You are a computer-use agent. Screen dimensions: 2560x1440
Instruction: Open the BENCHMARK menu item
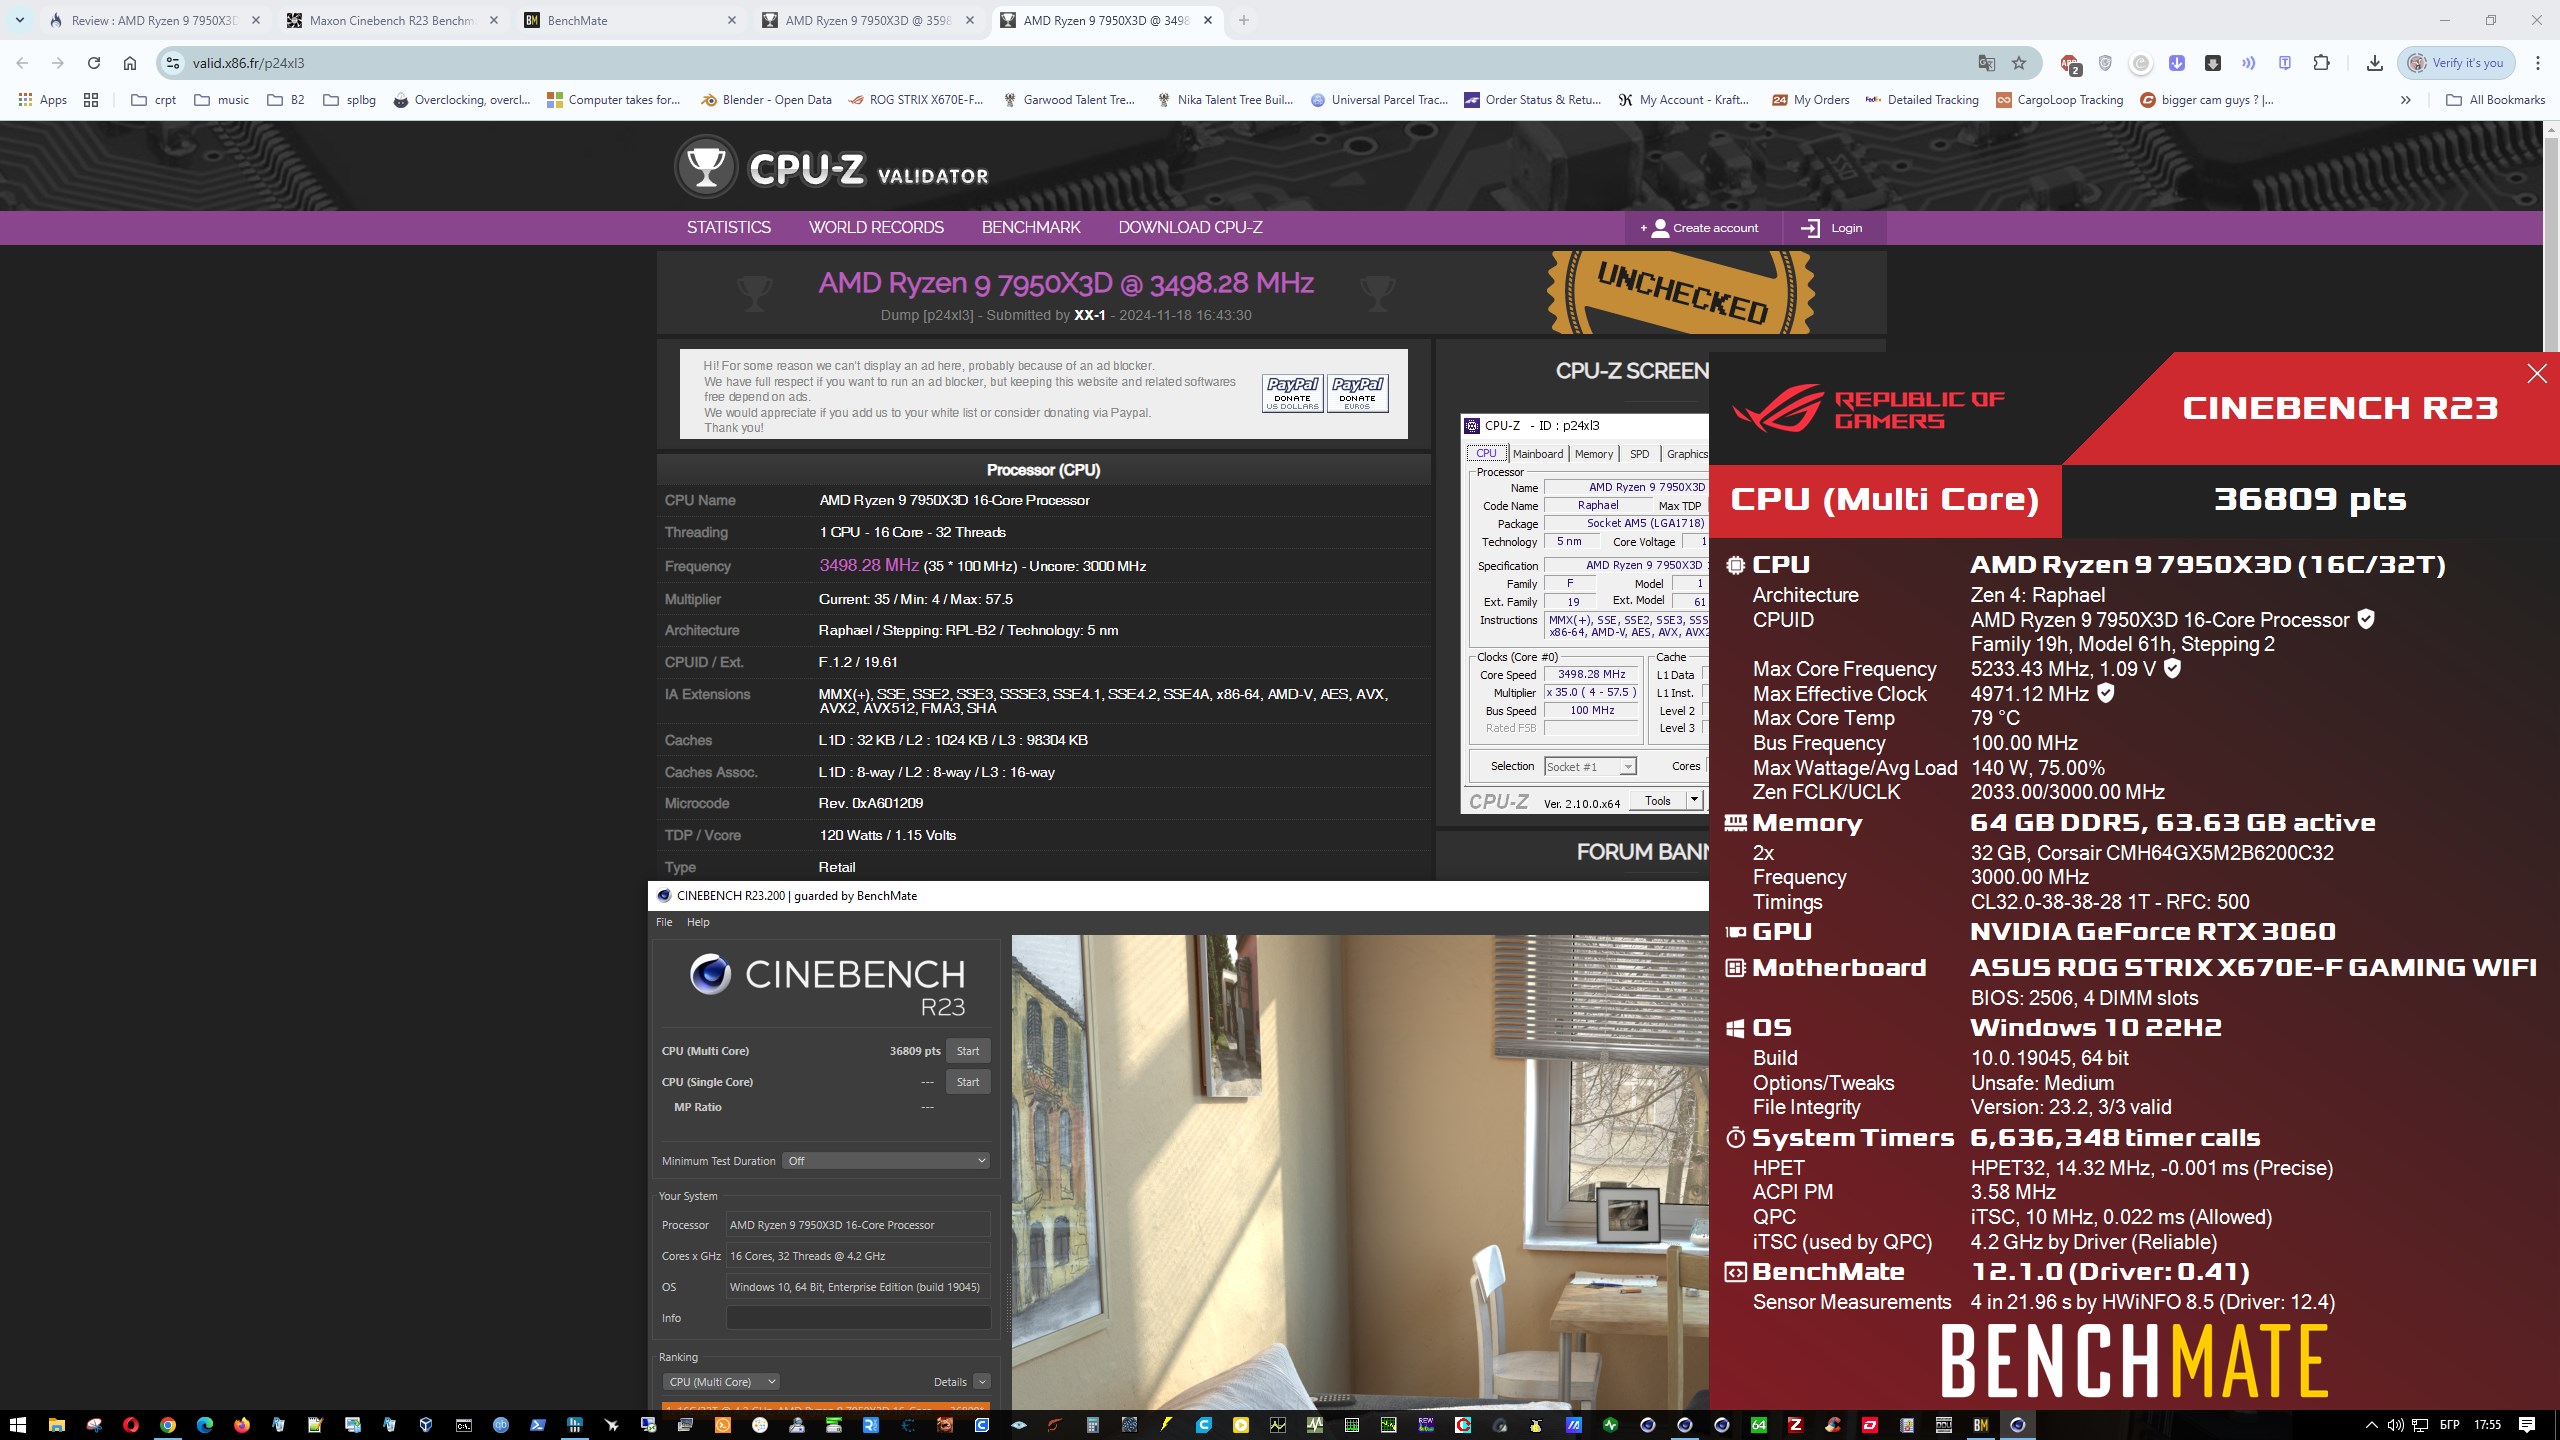click(x=1031, y=228)
